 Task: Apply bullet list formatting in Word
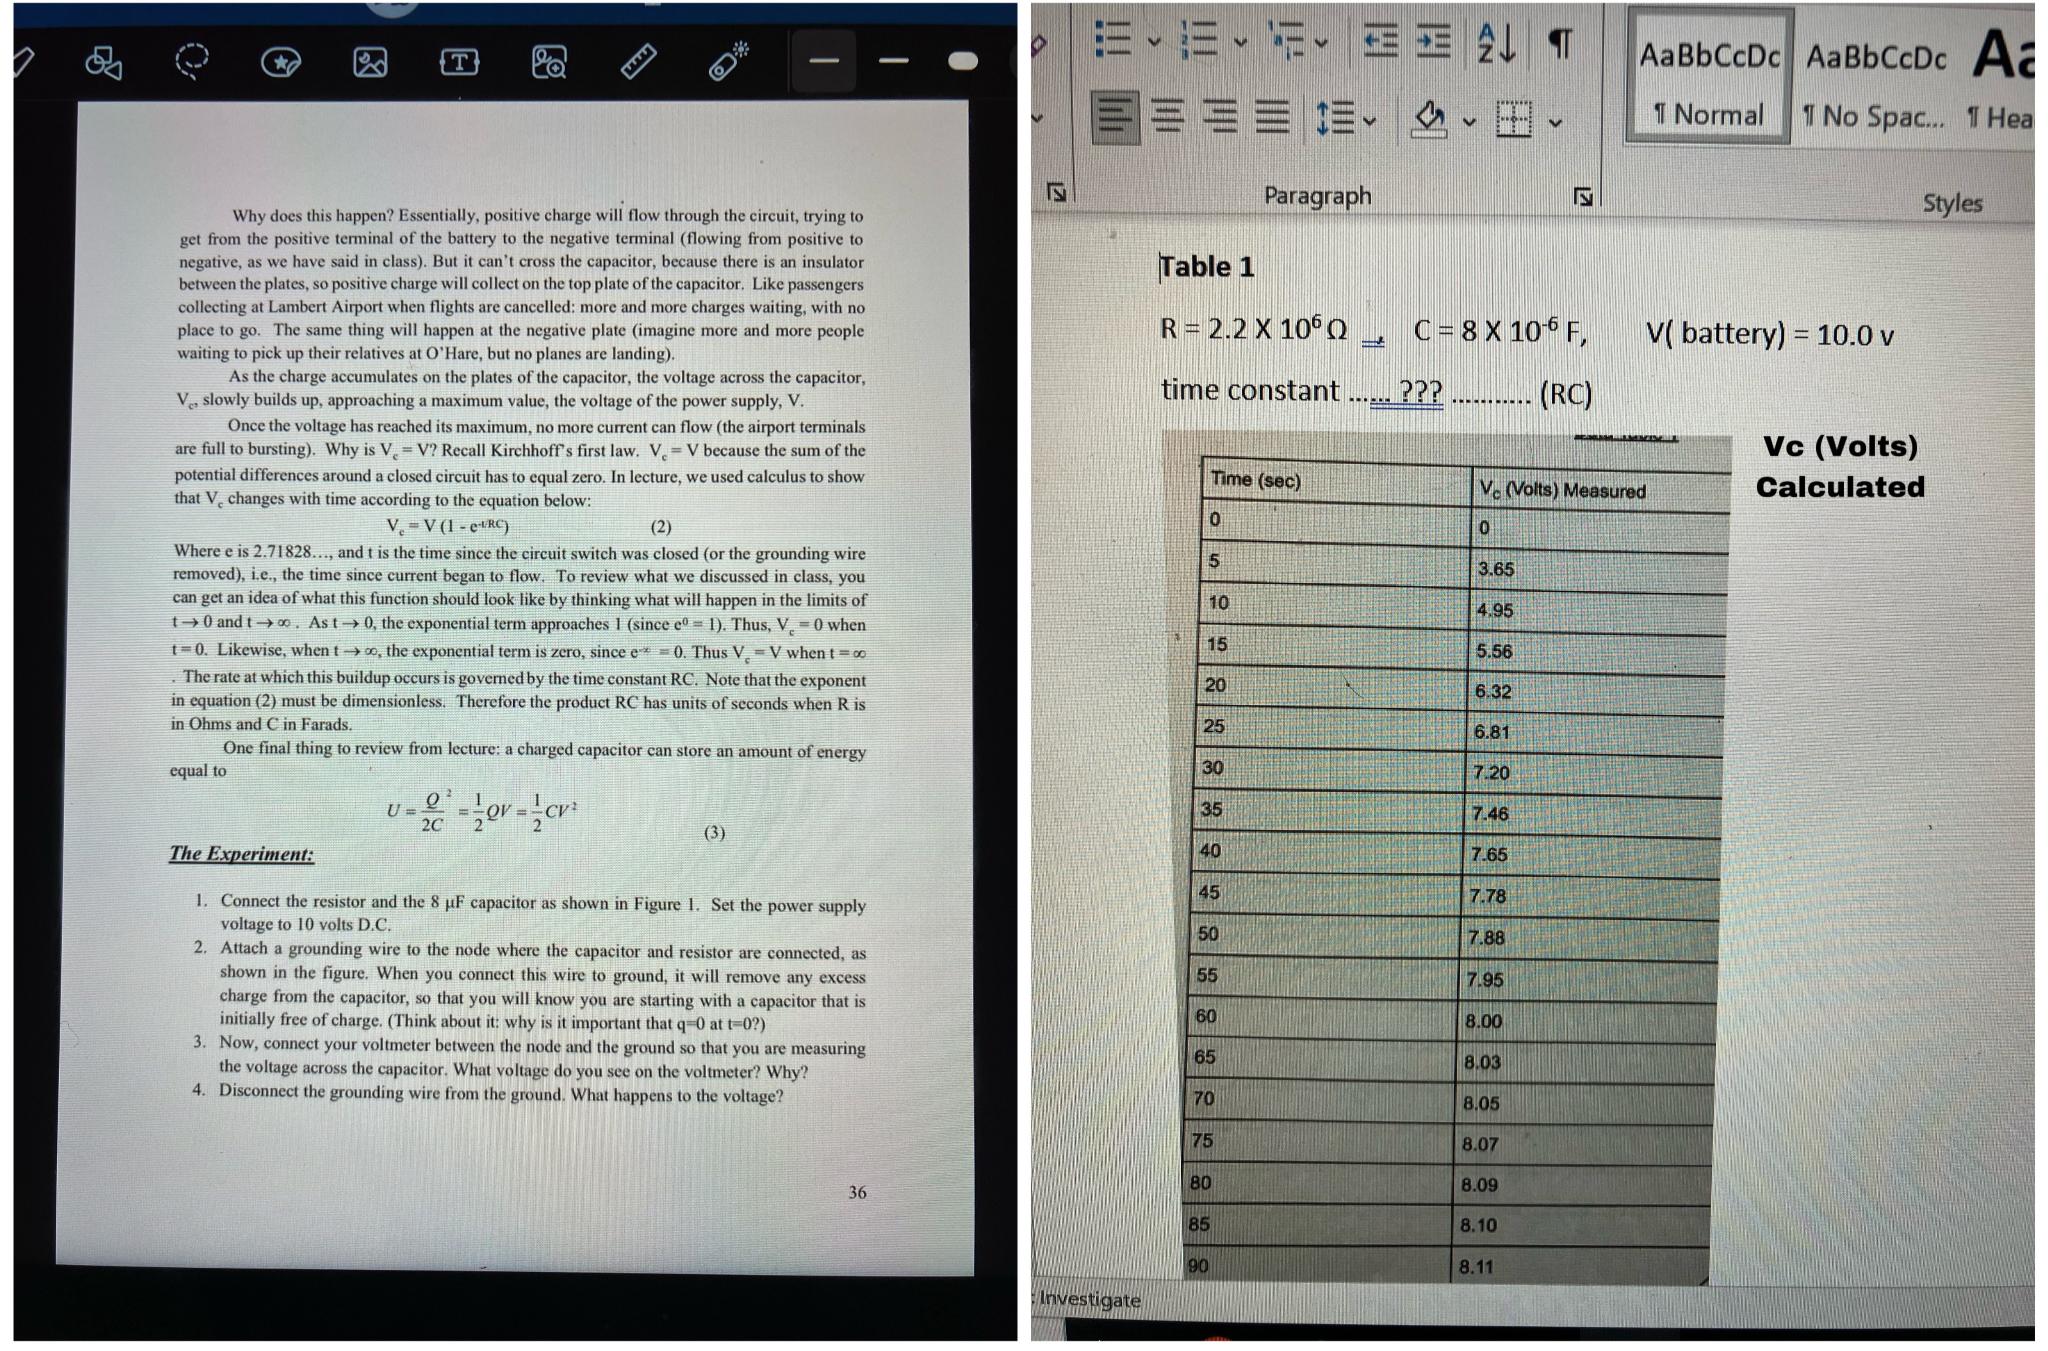point(1113,40)
